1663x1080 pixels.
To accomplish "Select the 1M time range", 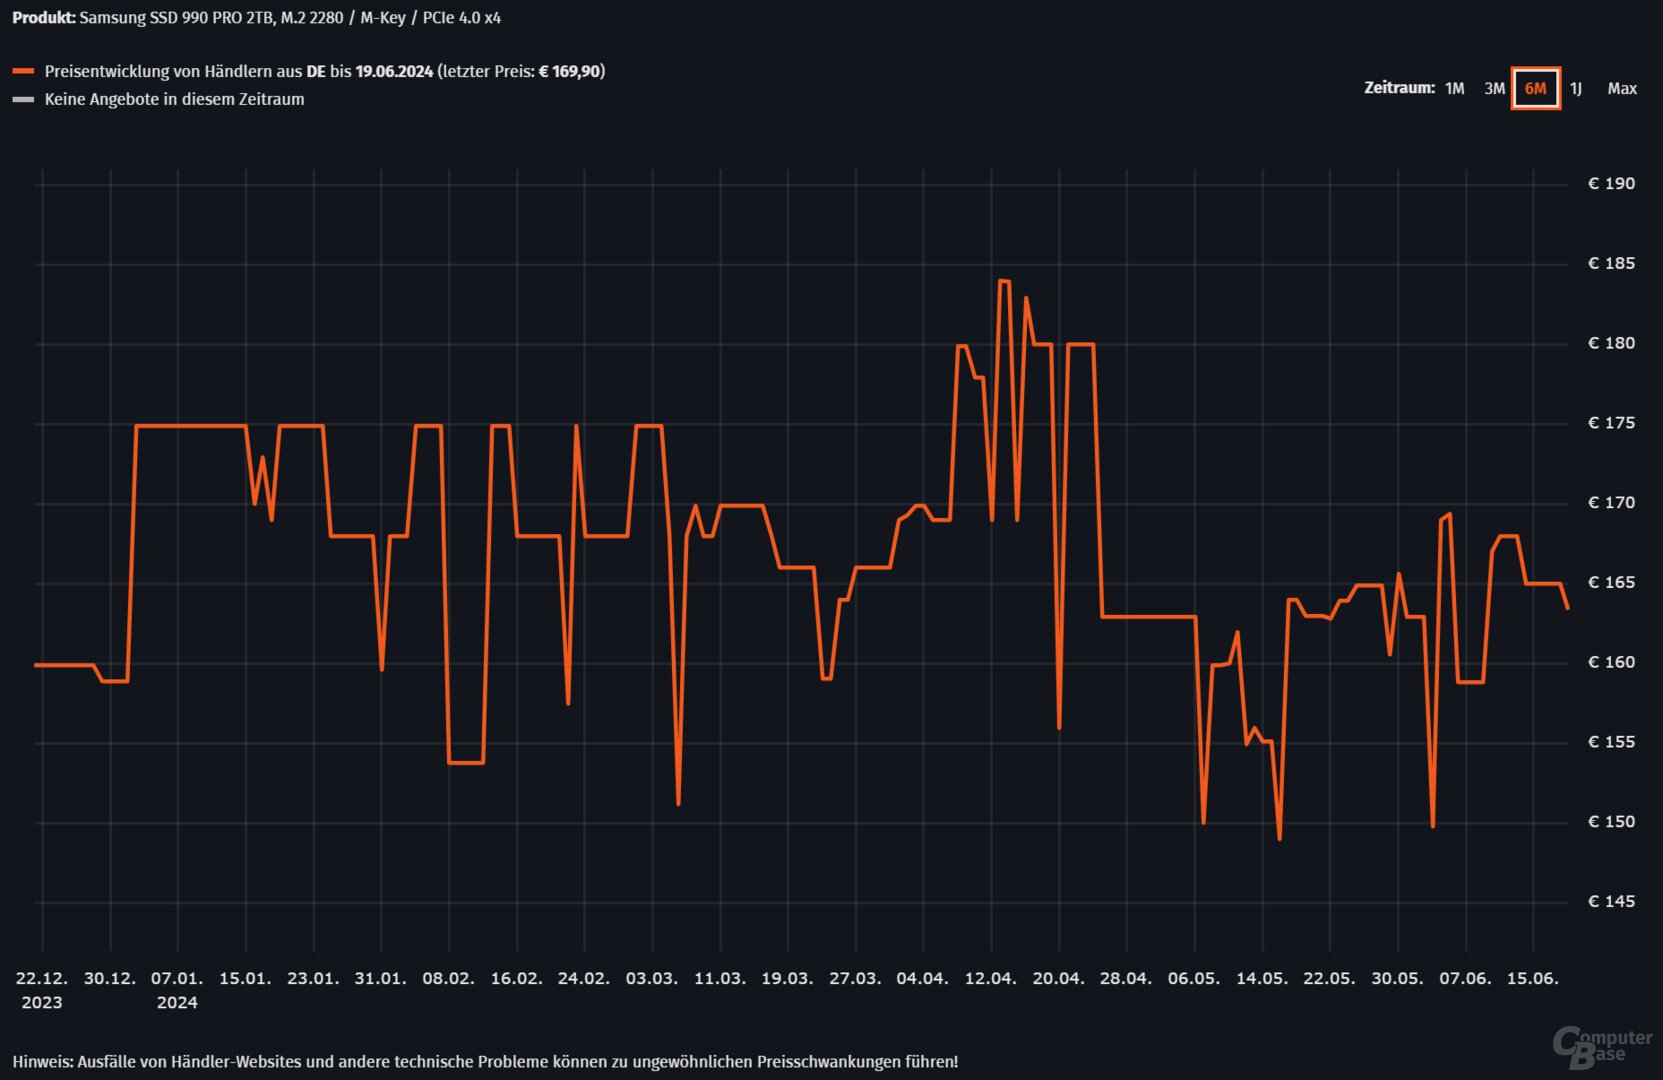I will coord(1454,89).
